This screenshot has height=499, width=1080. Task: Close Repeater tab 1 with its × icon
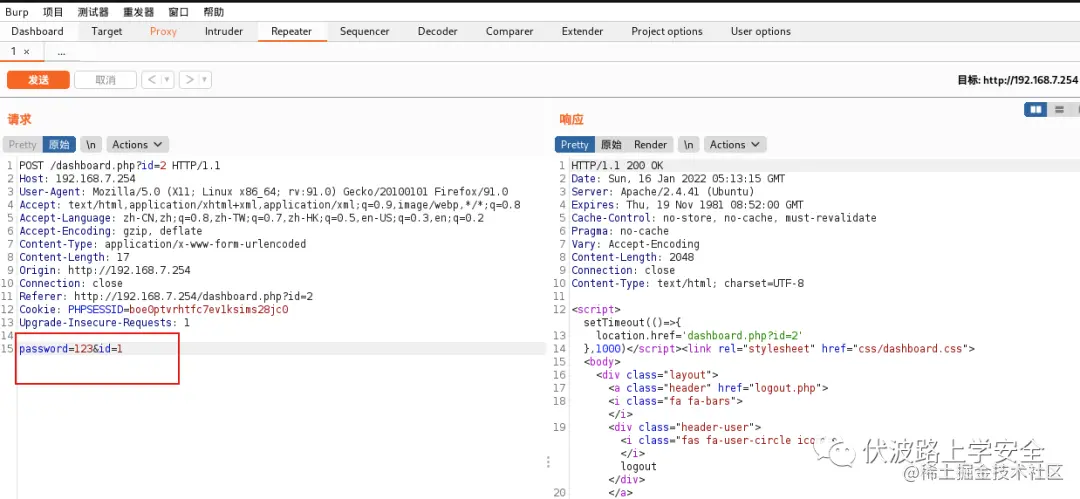[x=26, y=52]
